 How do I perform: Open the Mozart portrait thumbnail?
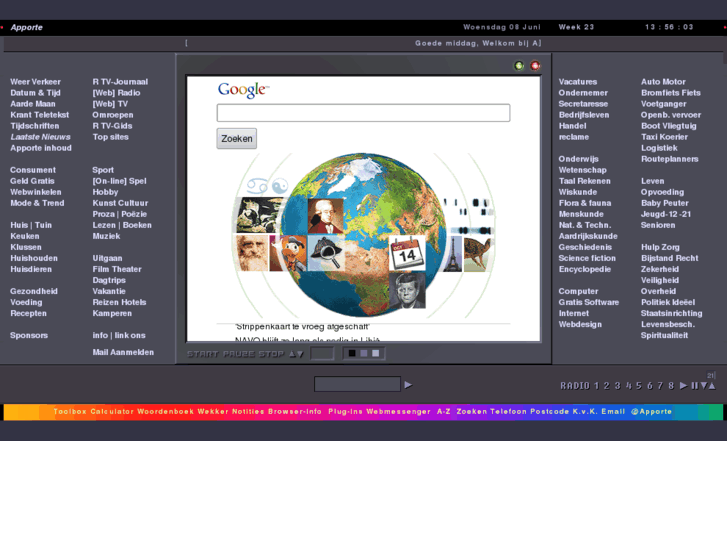(325, 215)
